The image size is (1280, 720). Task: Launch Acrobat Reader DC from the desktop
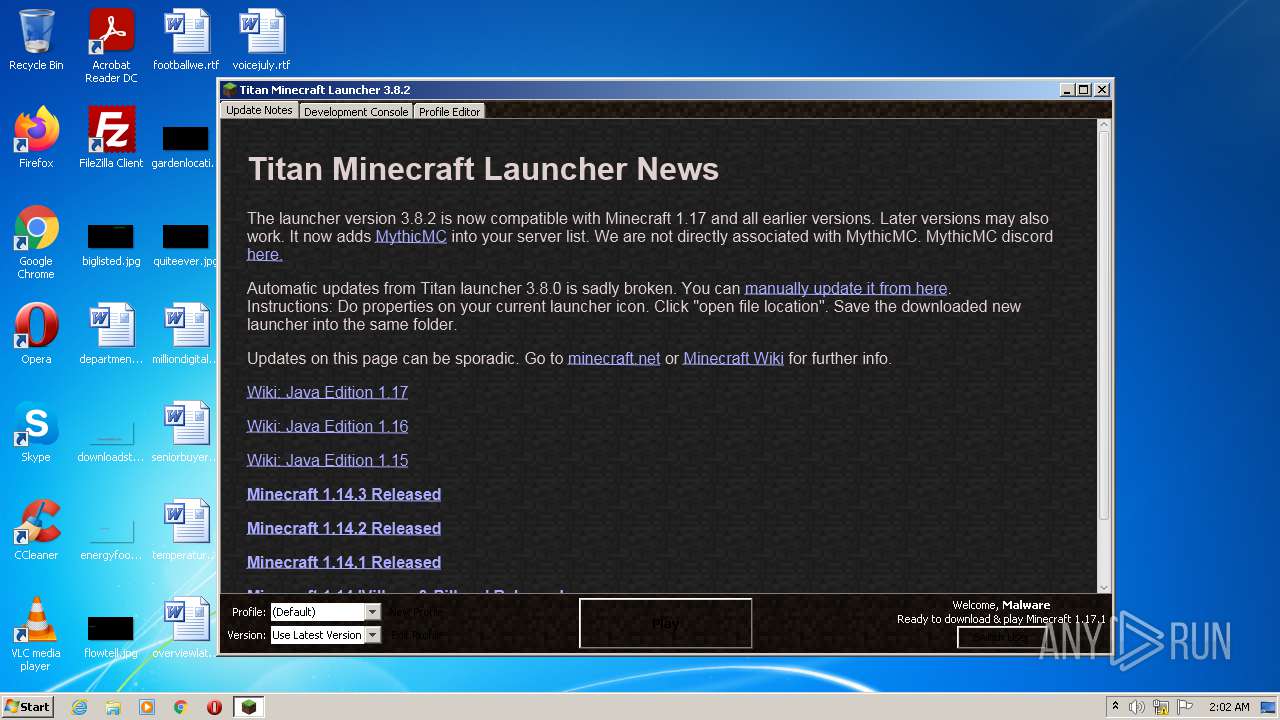click(x=111, y=46)
